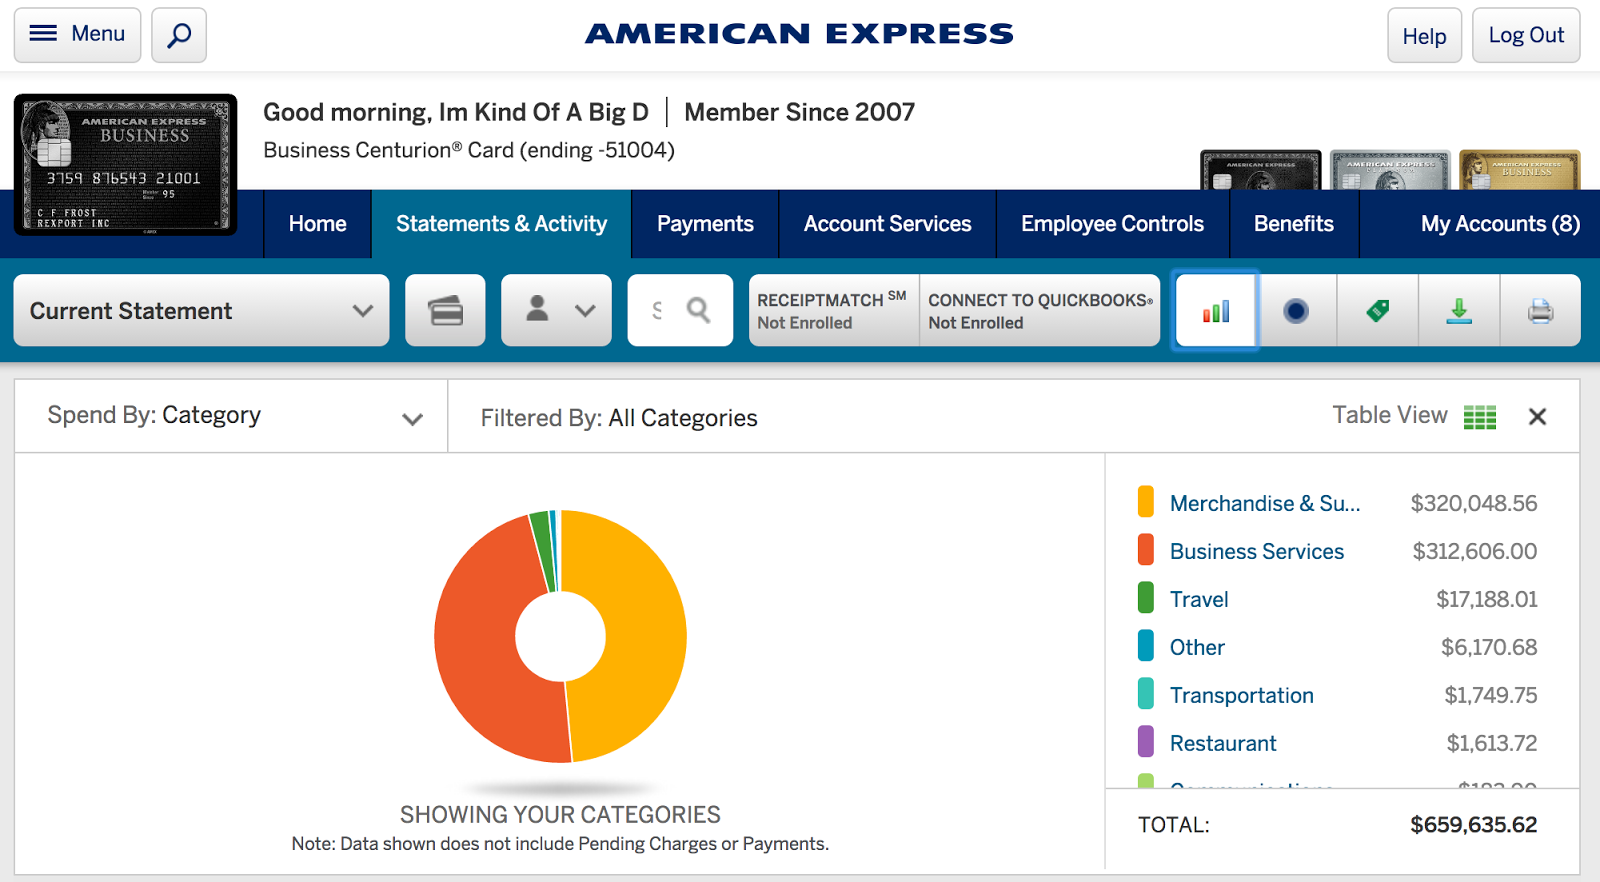This screenshot has width=1600, height=882.
Task: Select the bar chart spend view icon
Action: click(1216, 311)
